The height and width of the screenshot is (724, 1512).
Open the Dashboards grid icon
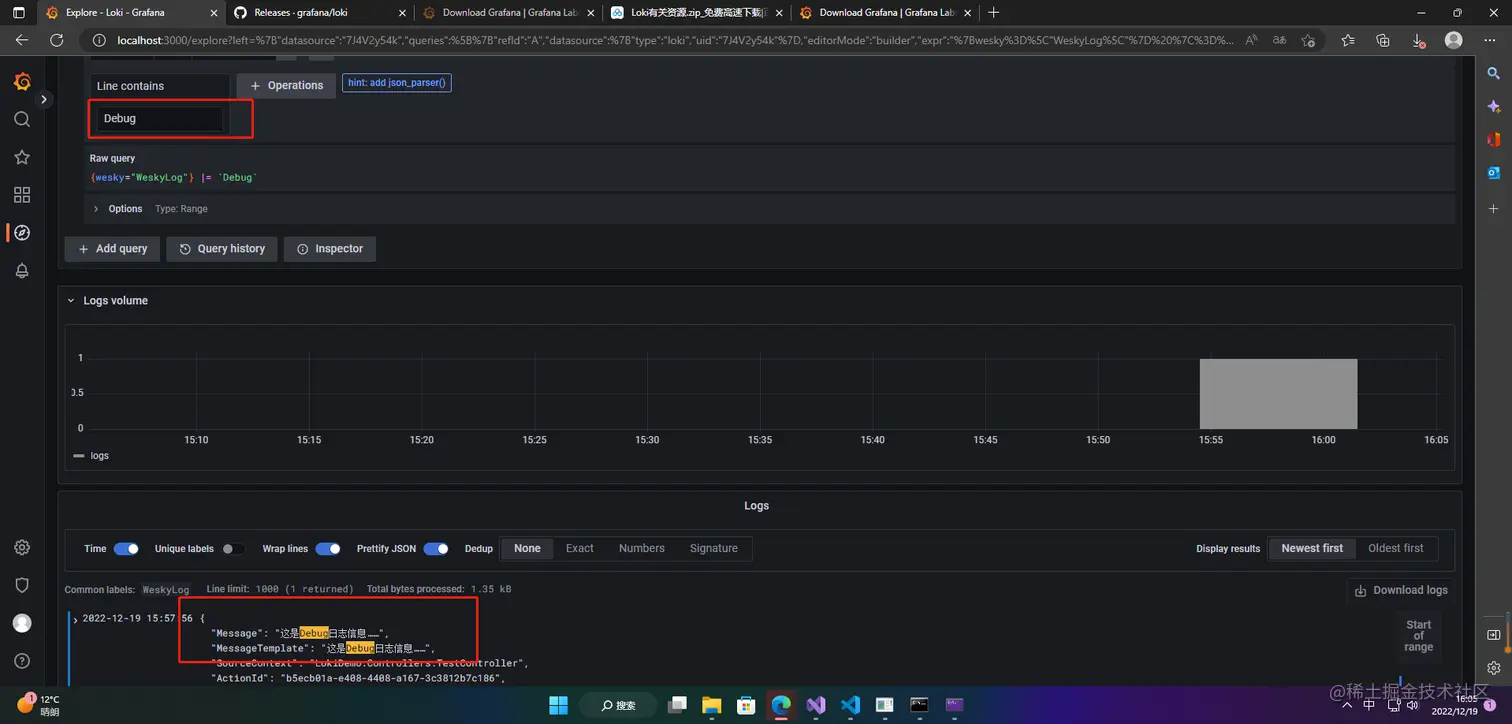pos(22,195)
